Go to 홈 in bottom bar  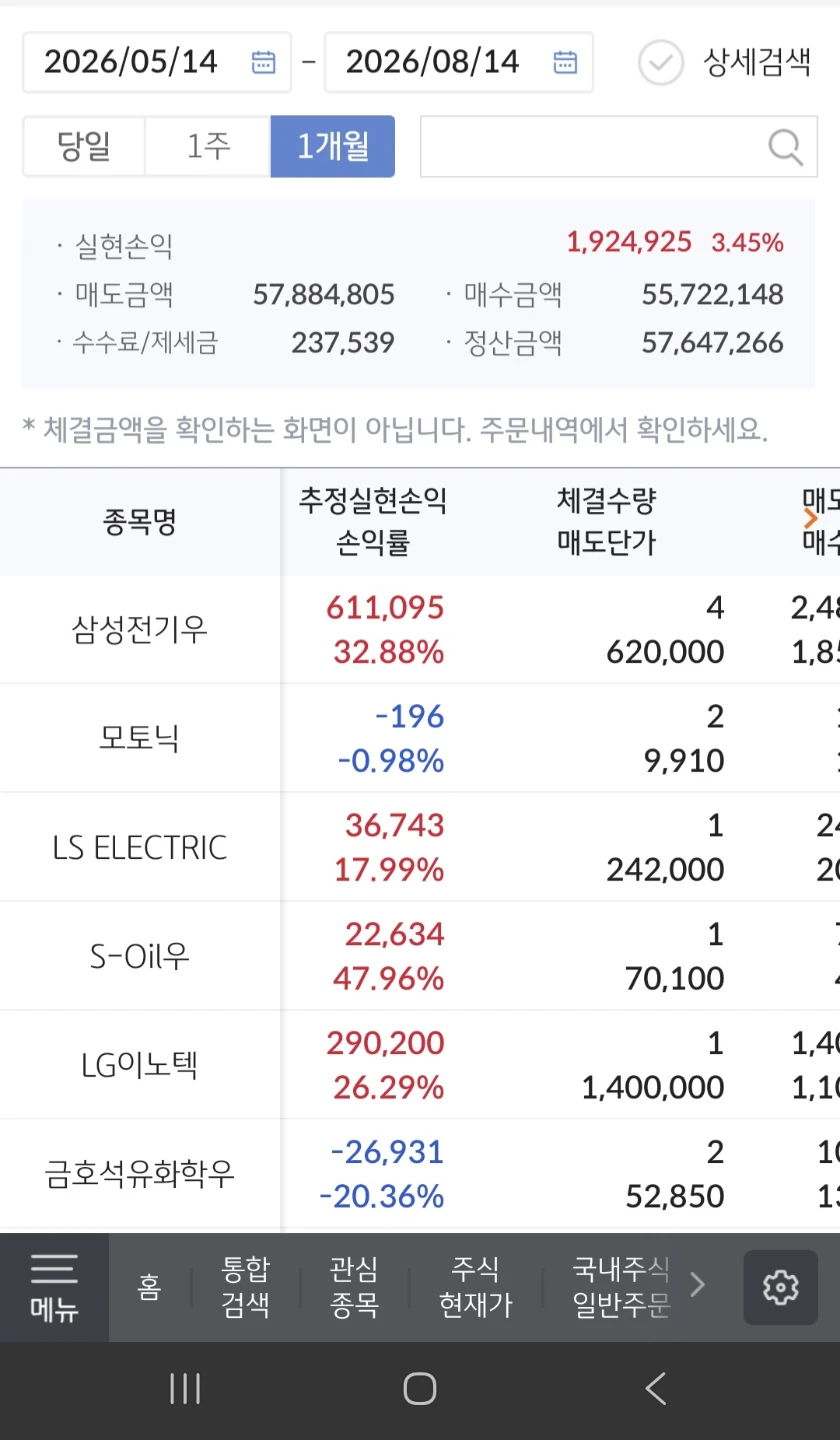(150, 1287)
